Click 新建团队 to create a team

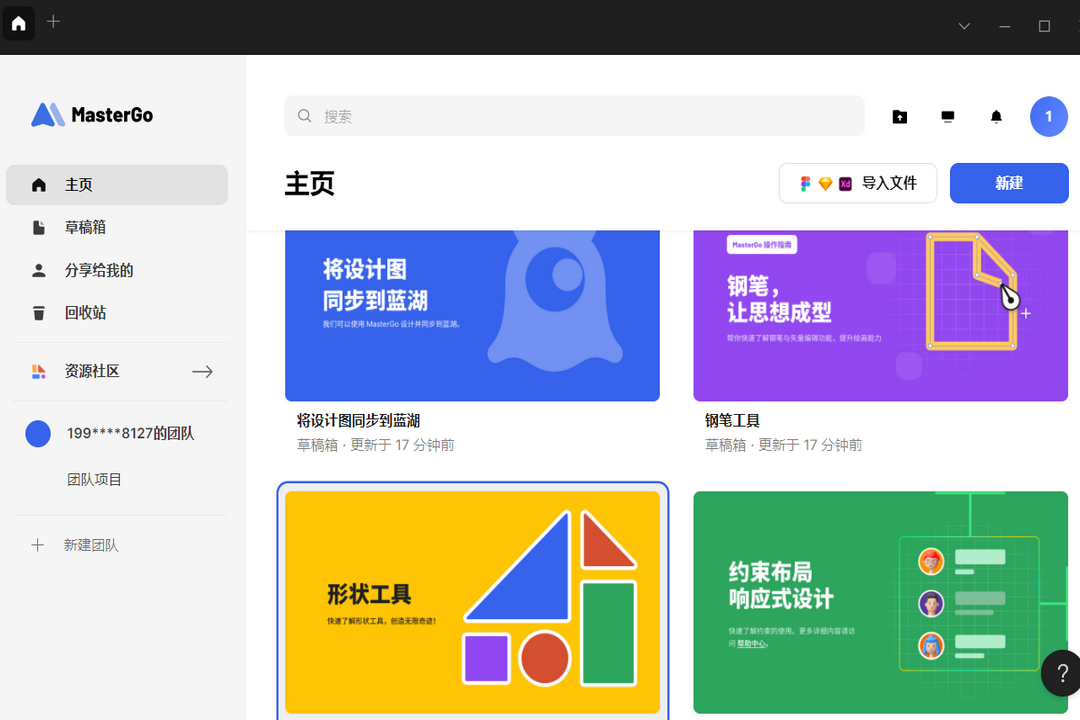point(91,545)
